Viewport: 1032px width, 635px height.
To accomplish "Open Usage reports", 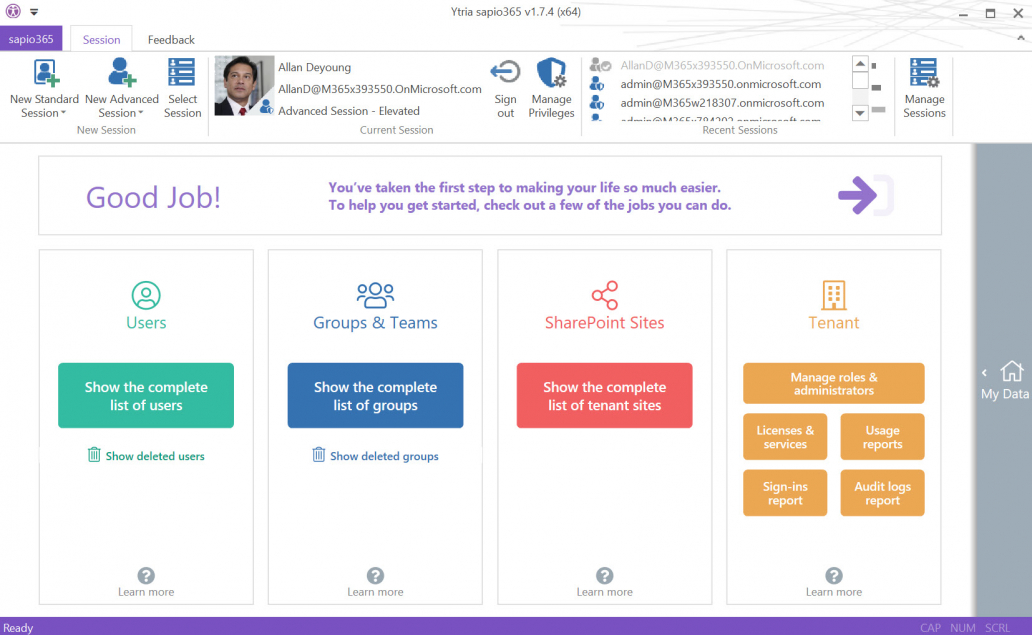I will tap(883, 437).
